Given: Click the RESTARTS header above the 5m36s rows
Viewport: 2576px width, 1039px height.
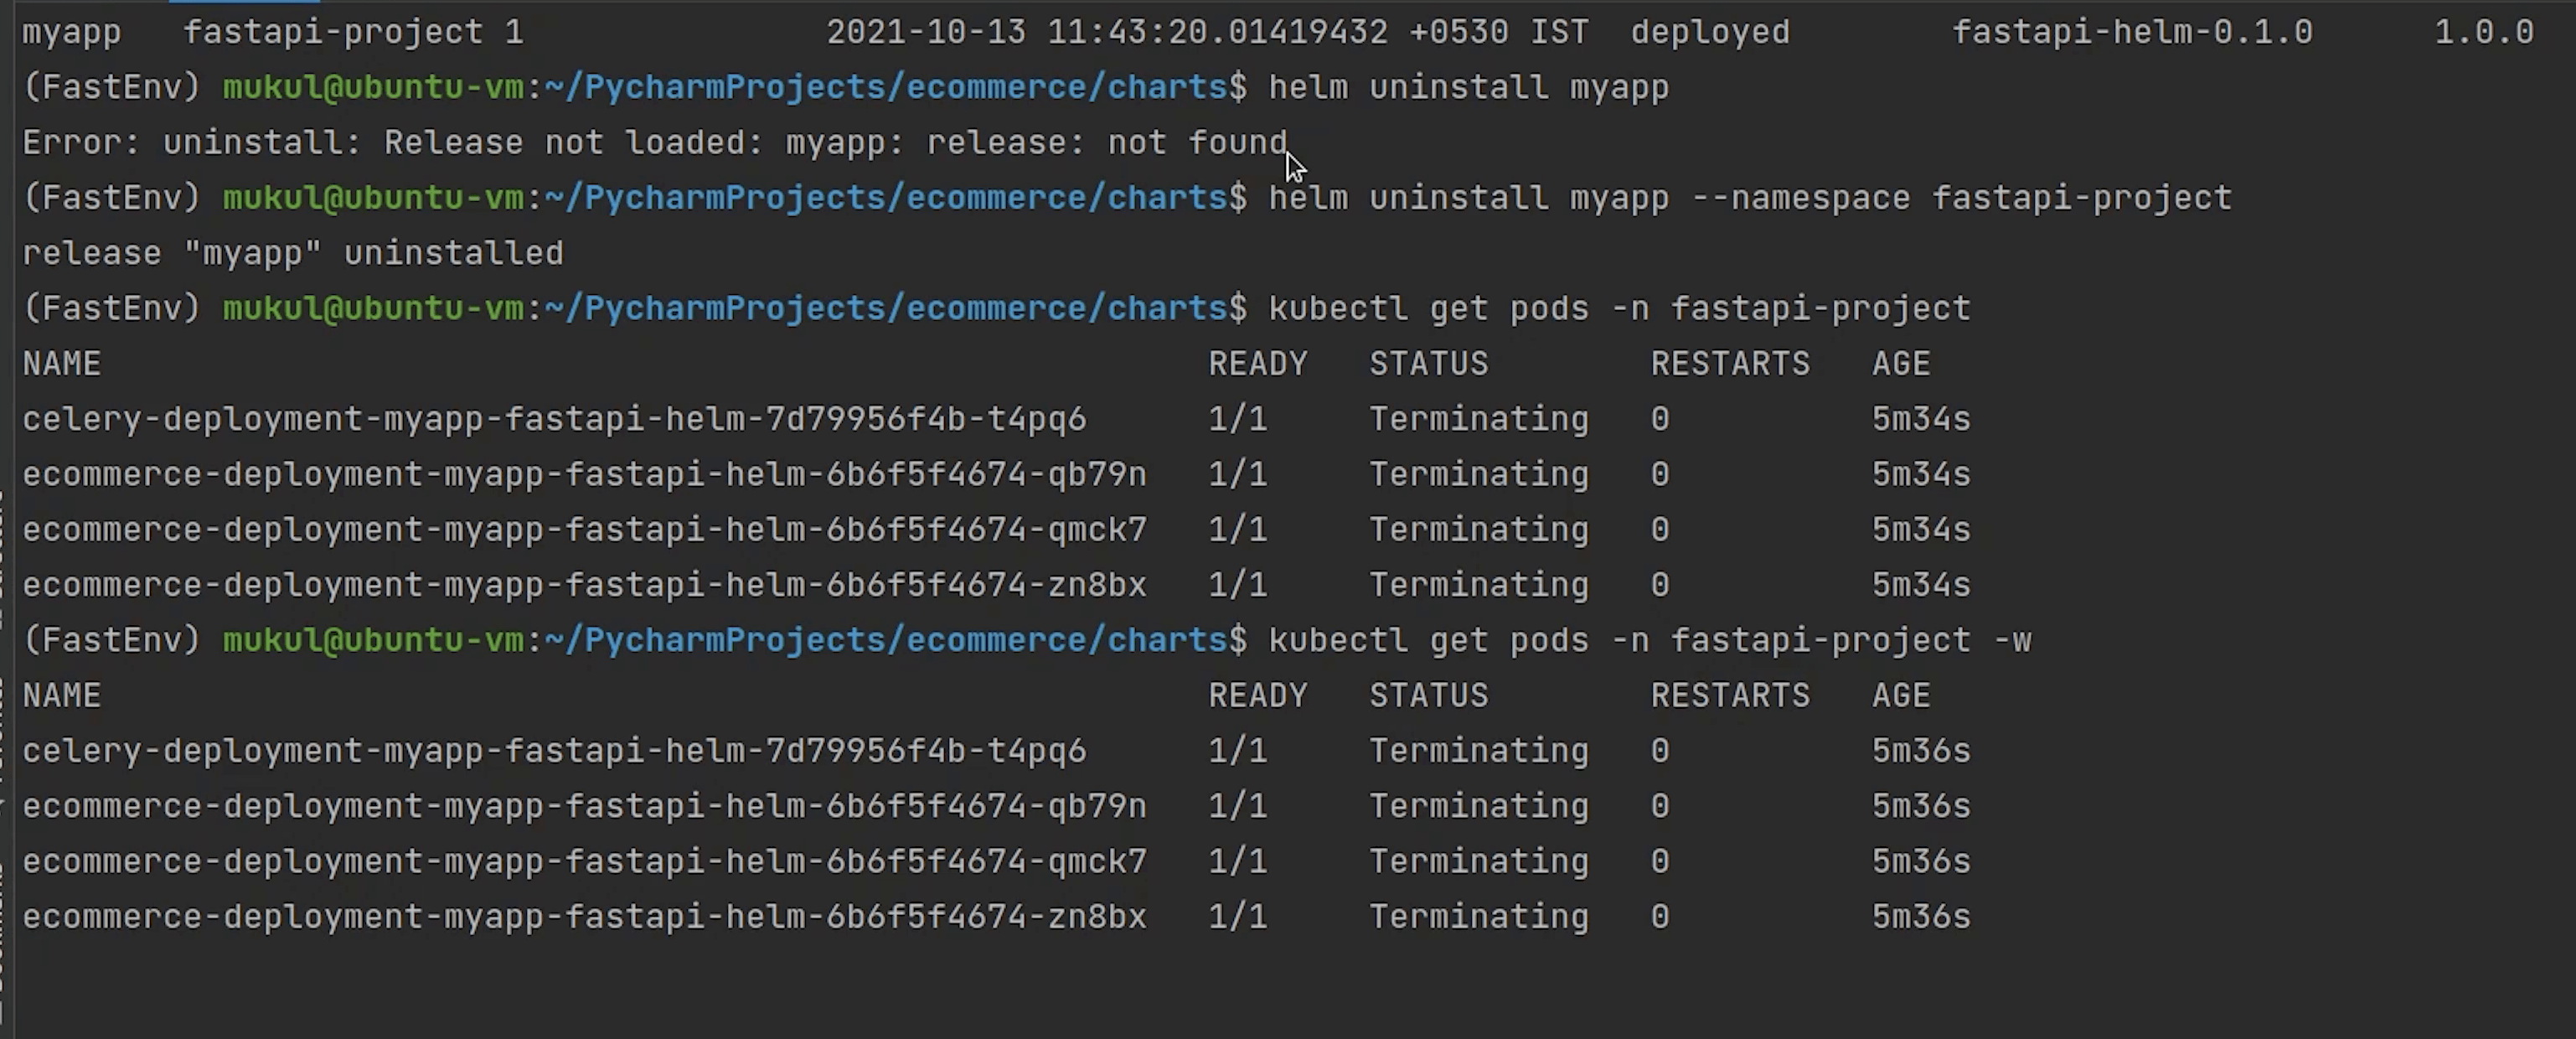Looking at the screenshot, I should tap(1730, 696).
